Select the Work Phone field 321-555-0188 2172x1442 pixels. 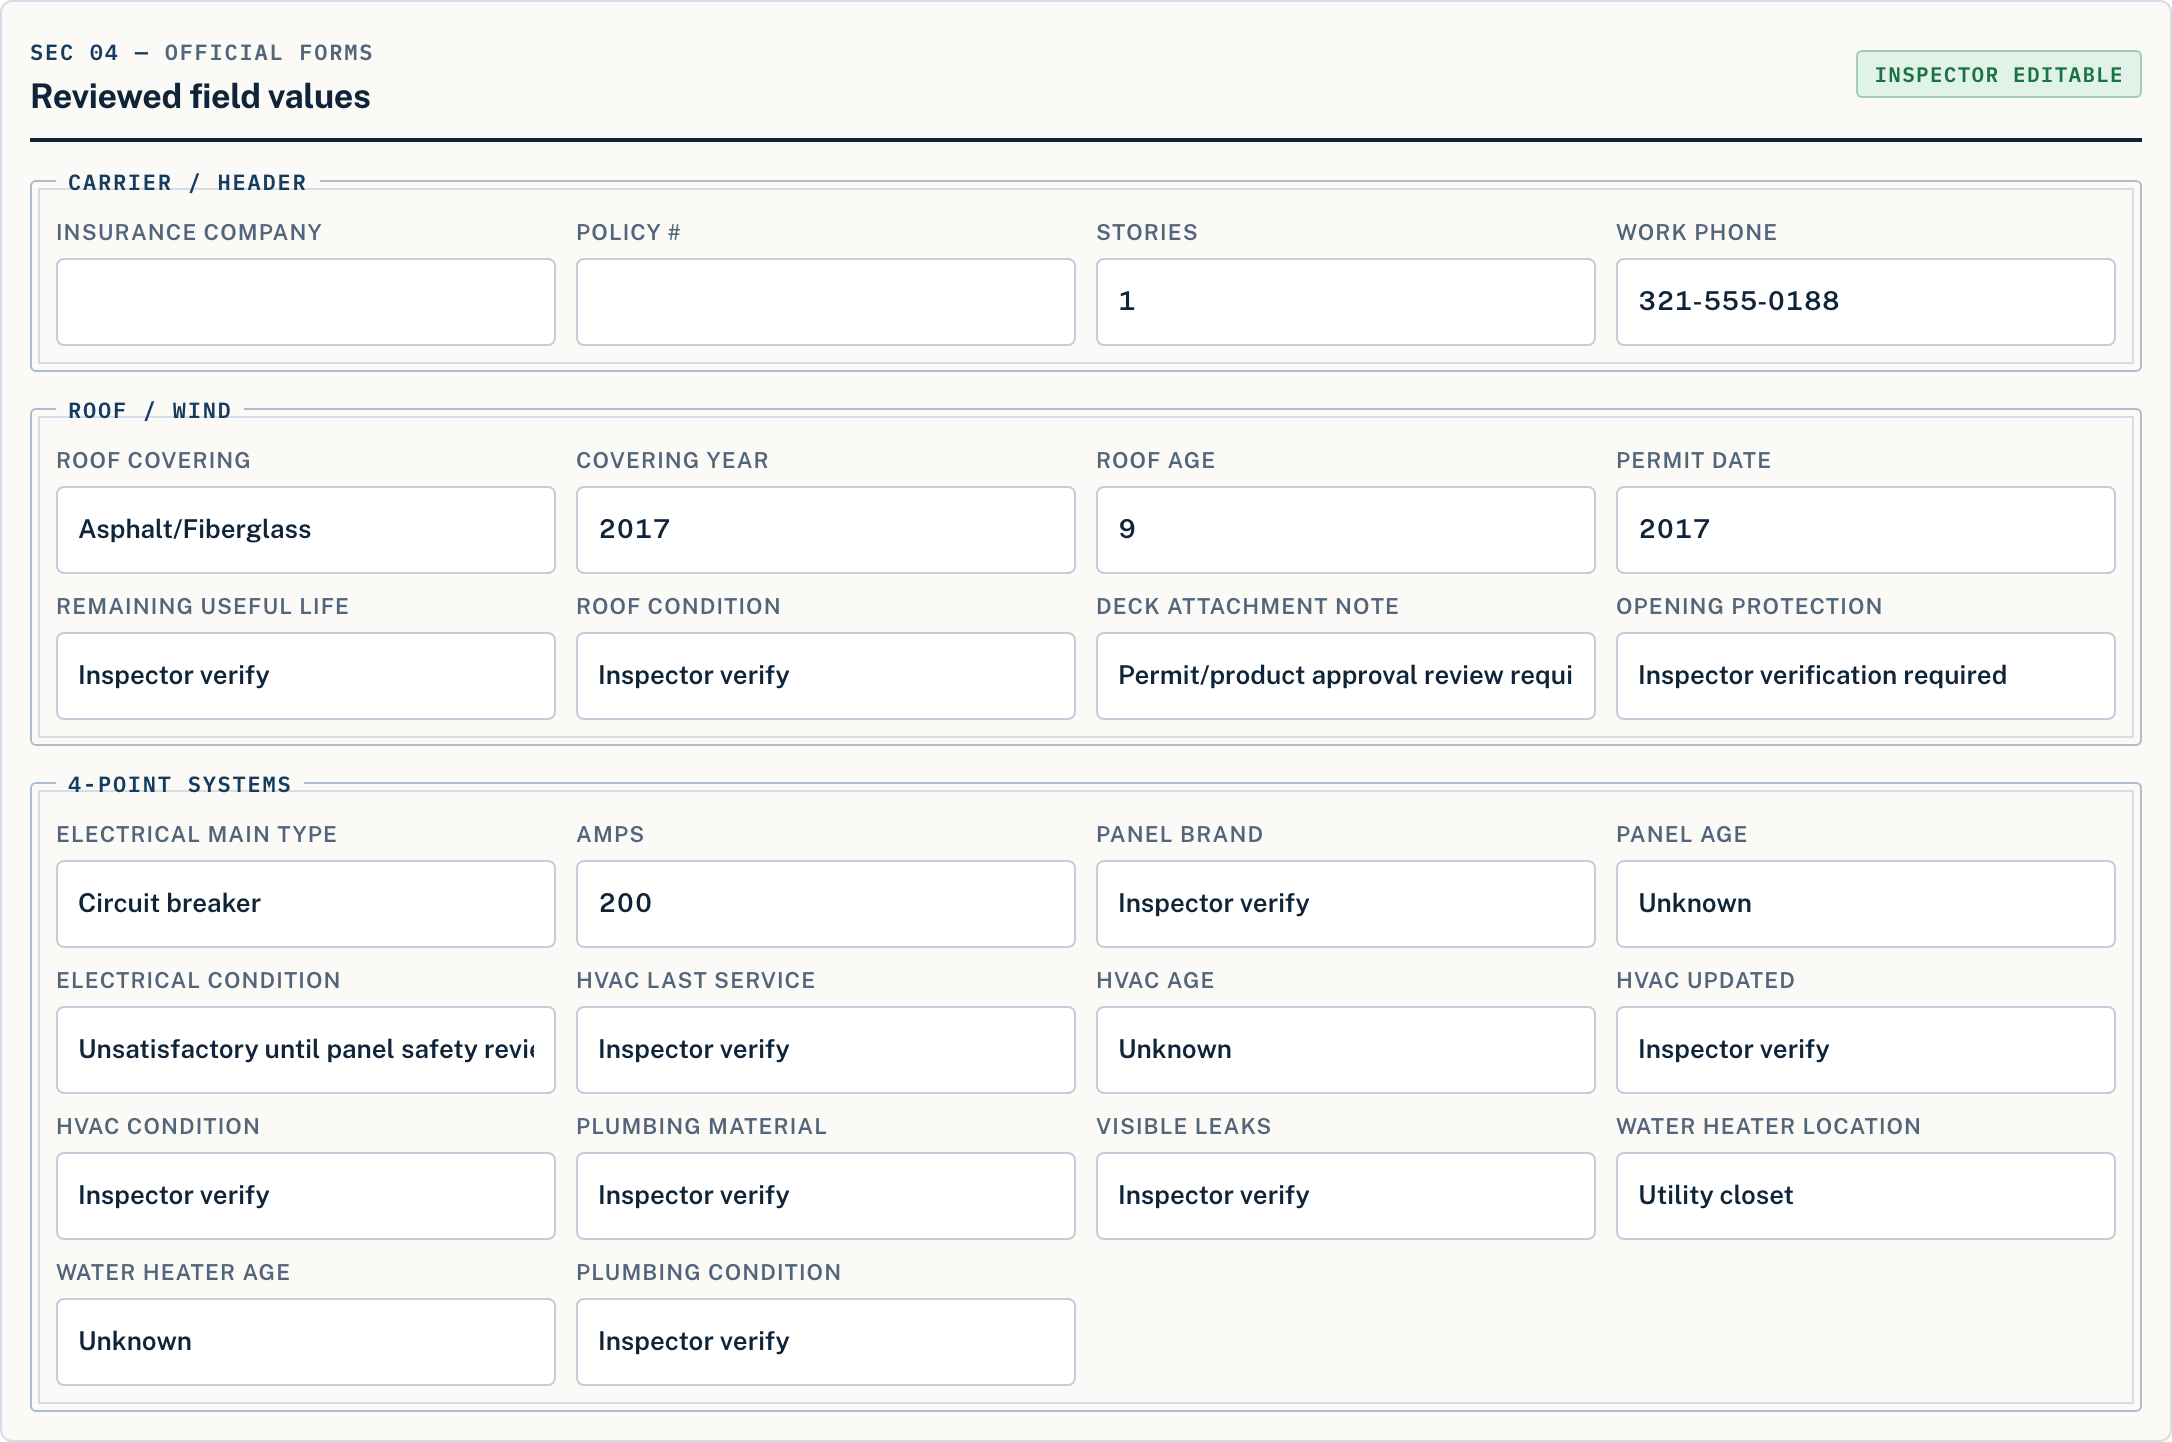1866,302
